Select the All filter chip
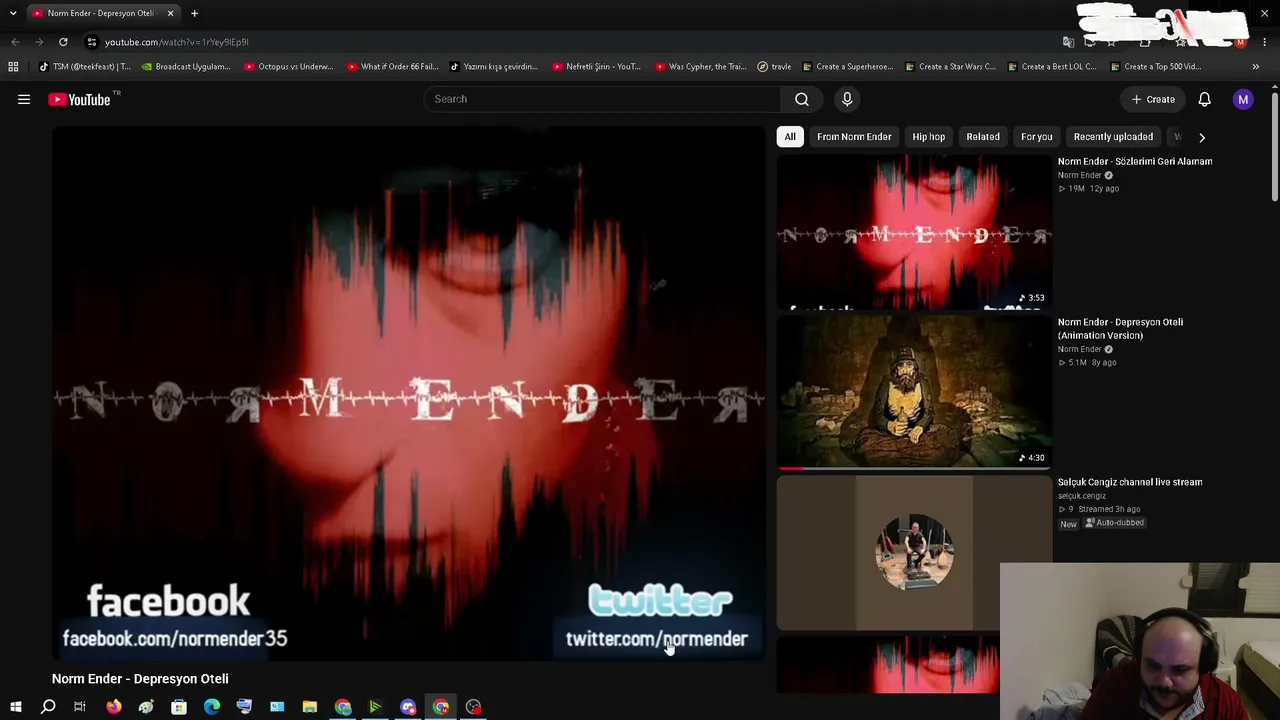 [x=790, y=137]
